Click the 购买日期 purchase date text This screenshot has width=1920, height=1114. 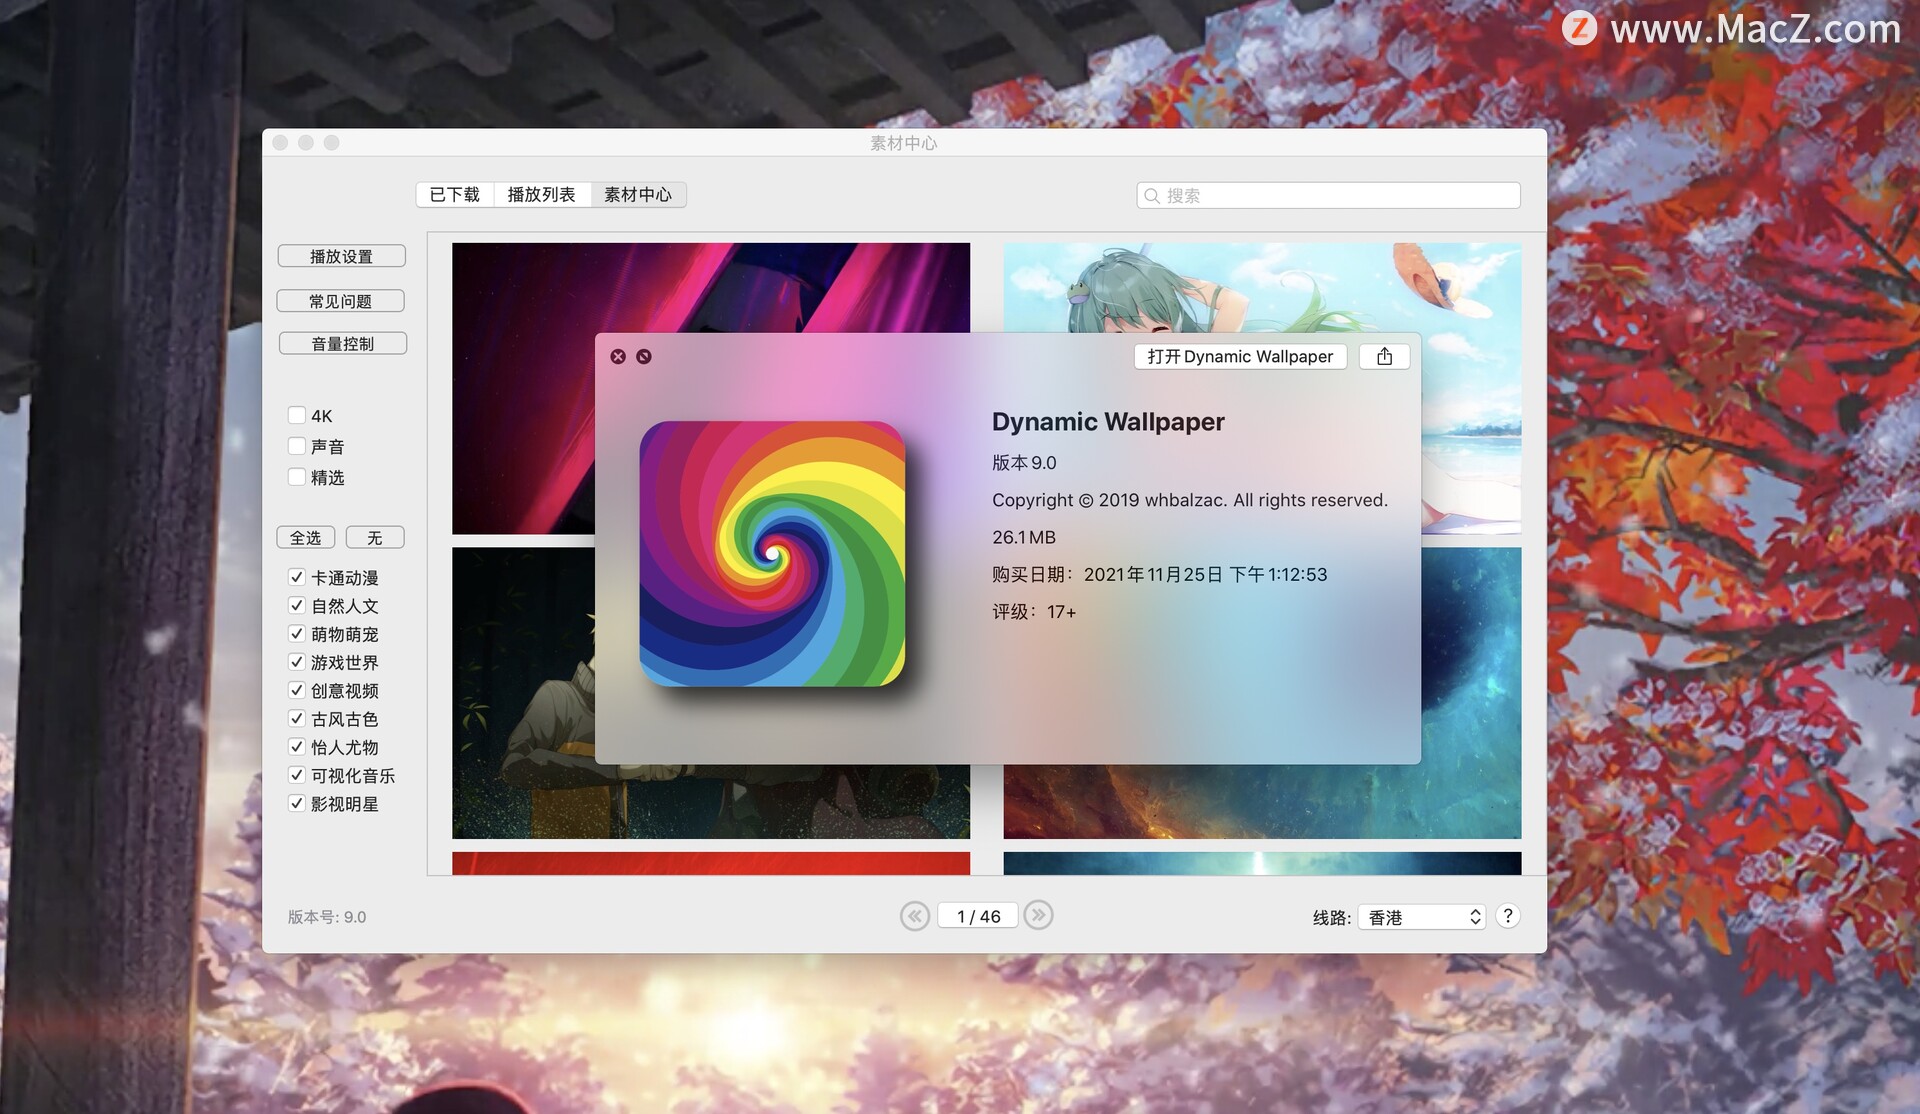(x=1160, y=575)
